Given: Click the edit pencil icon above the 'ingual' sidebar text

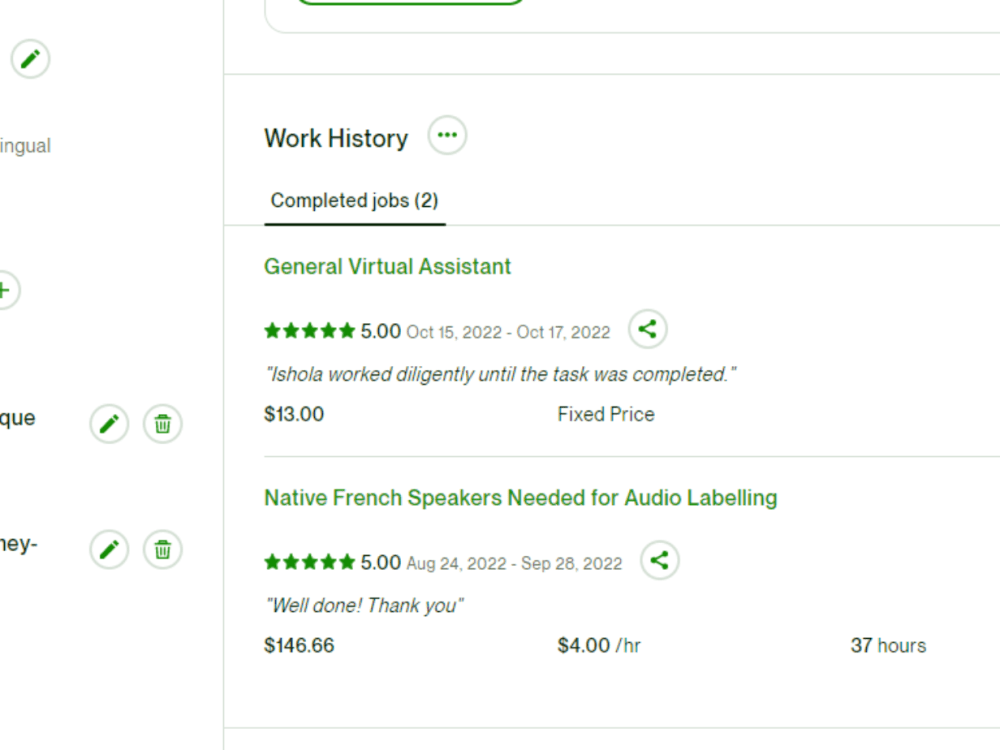Looking at the screenshot, I should point(30,59).
